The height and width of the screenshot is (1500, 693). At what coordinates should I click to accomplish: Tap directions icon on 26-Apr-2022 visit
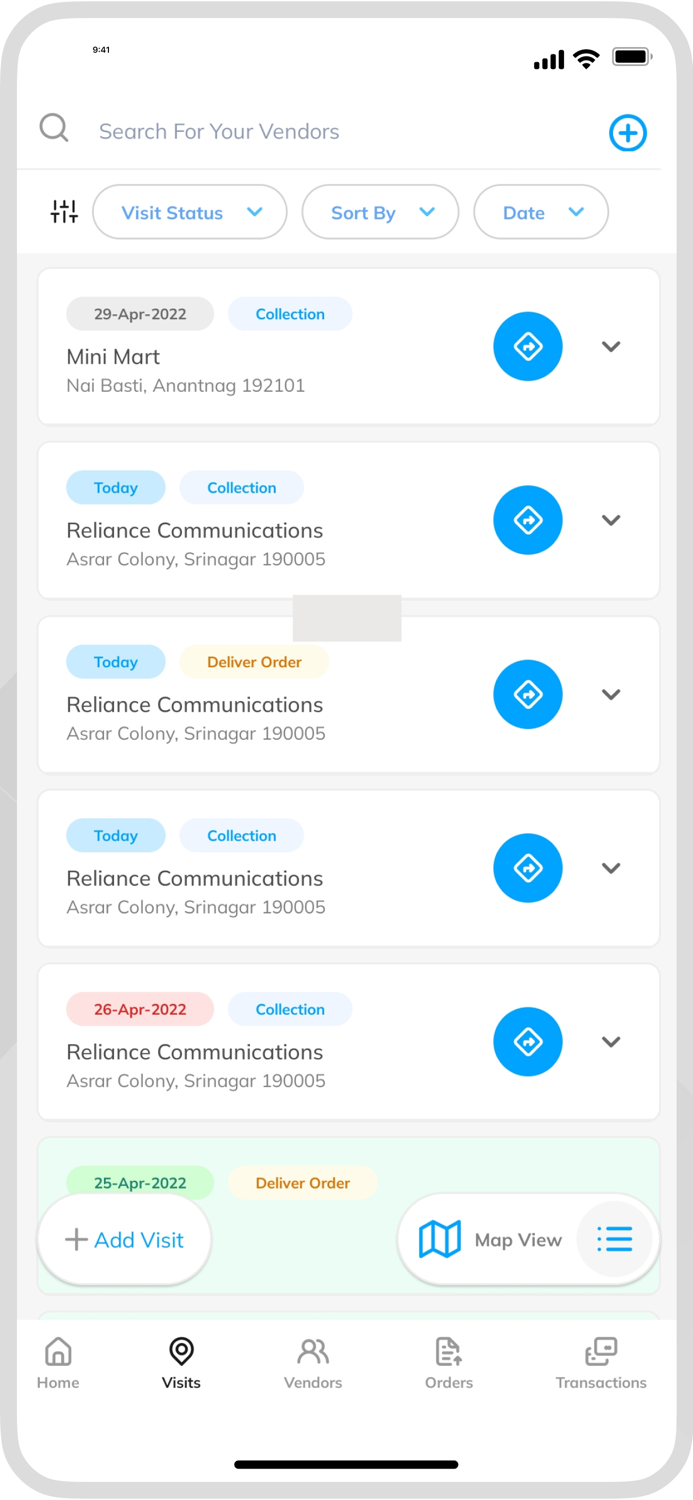528,1042
